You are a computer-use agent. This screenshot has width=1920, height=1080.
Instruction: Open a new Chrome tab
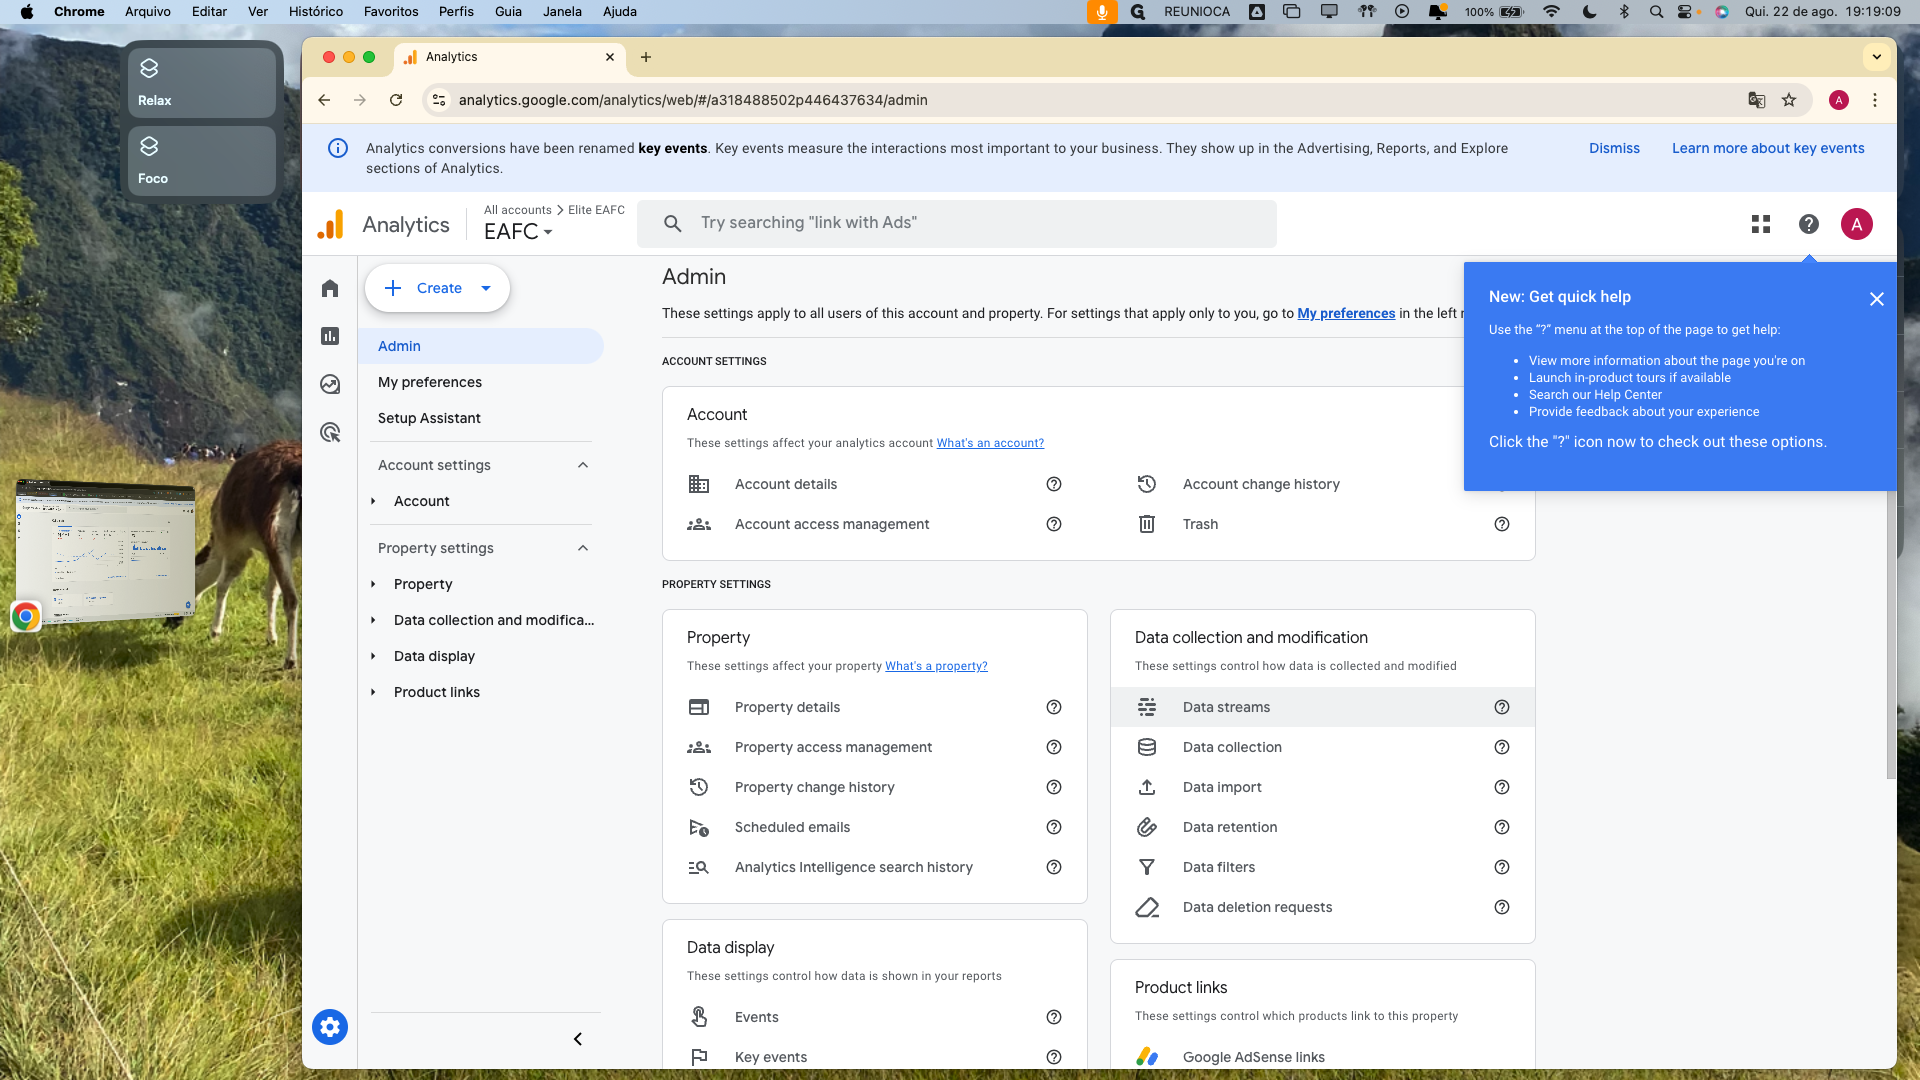tap(646, 57)
